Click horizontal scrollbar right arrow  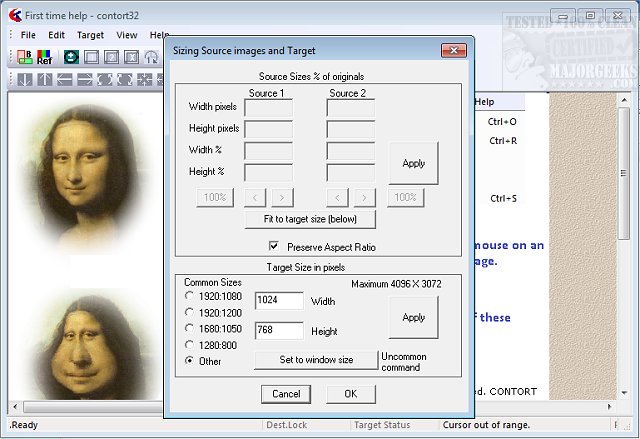(609, 407)
